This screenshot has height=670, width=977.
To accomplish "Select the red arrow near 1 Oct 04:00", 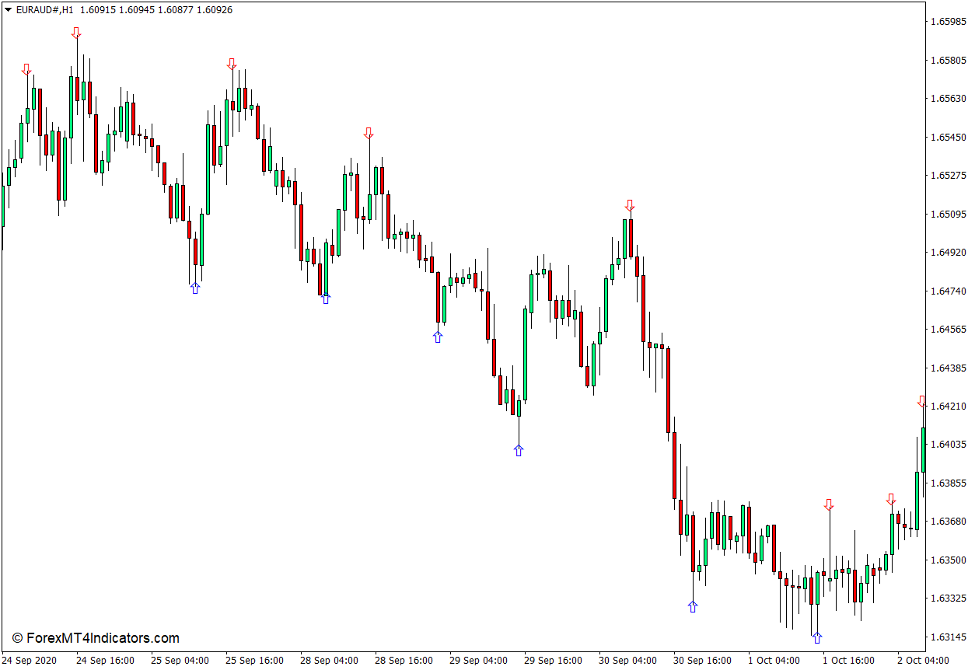I will (829, 505).
